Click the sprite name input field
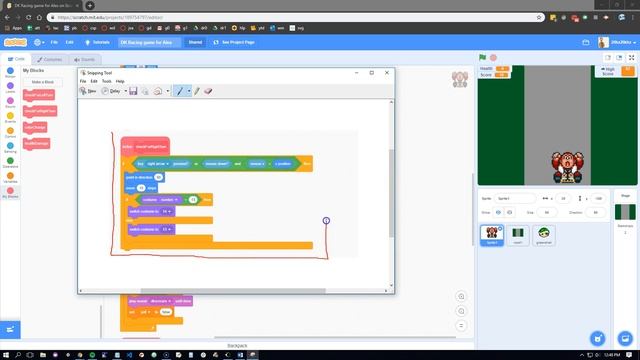640x360 pixels. coord(515,198)
